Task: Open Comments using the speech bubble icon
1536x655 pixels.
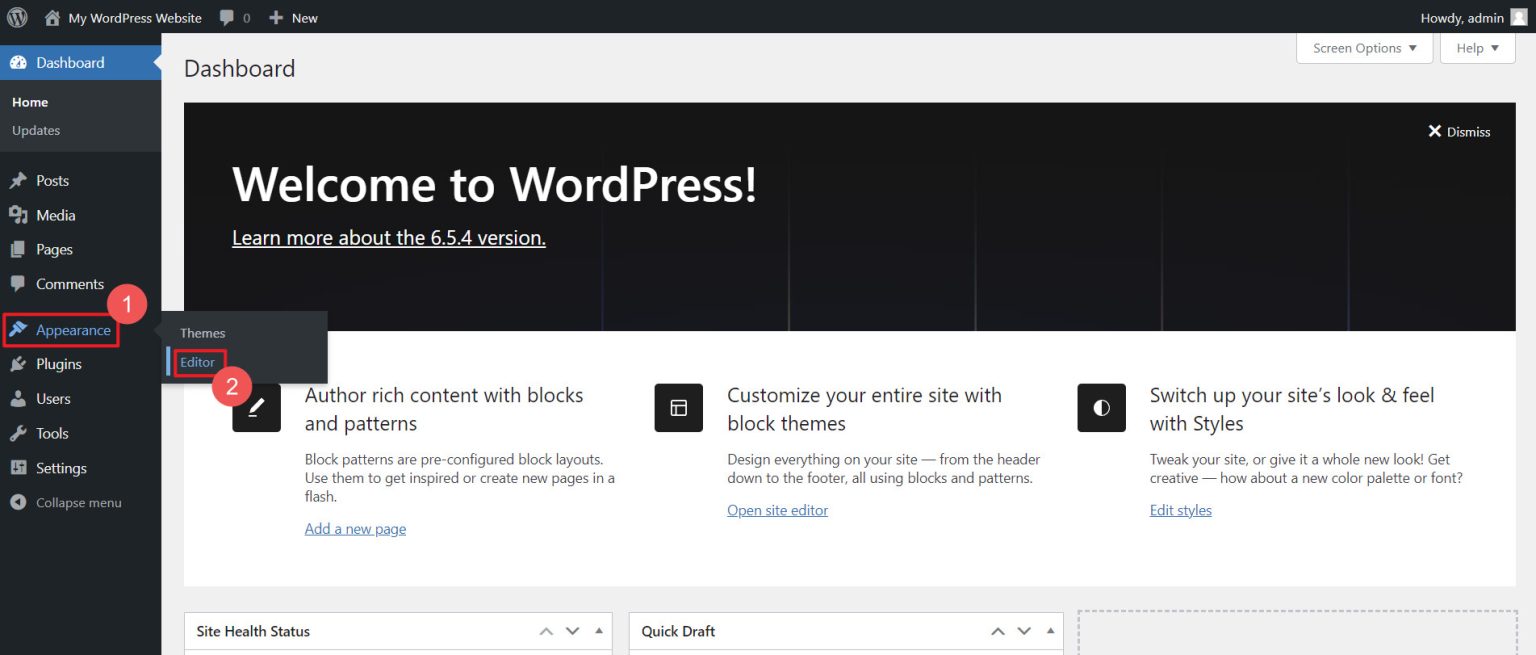Action: point(20,283)
